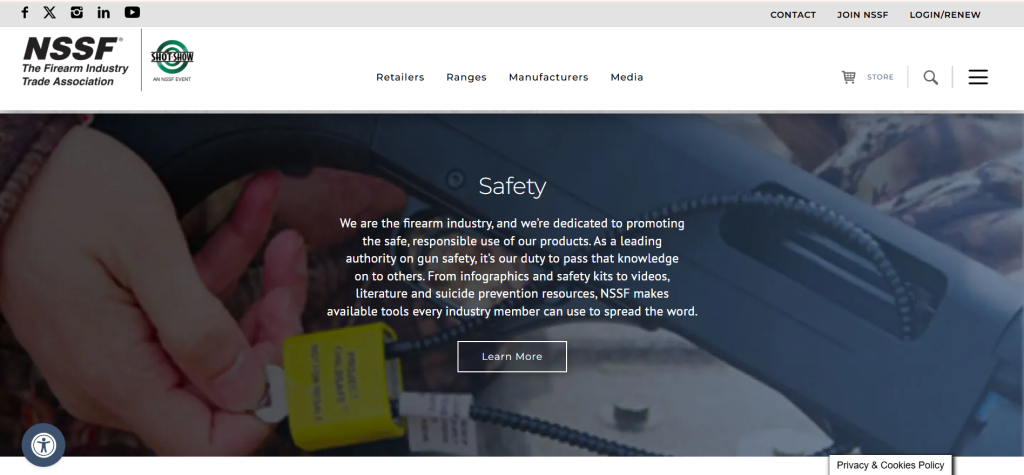Open the X (Twitter) social icon
Screen dimensions: 1024x475
coord(50,12)
